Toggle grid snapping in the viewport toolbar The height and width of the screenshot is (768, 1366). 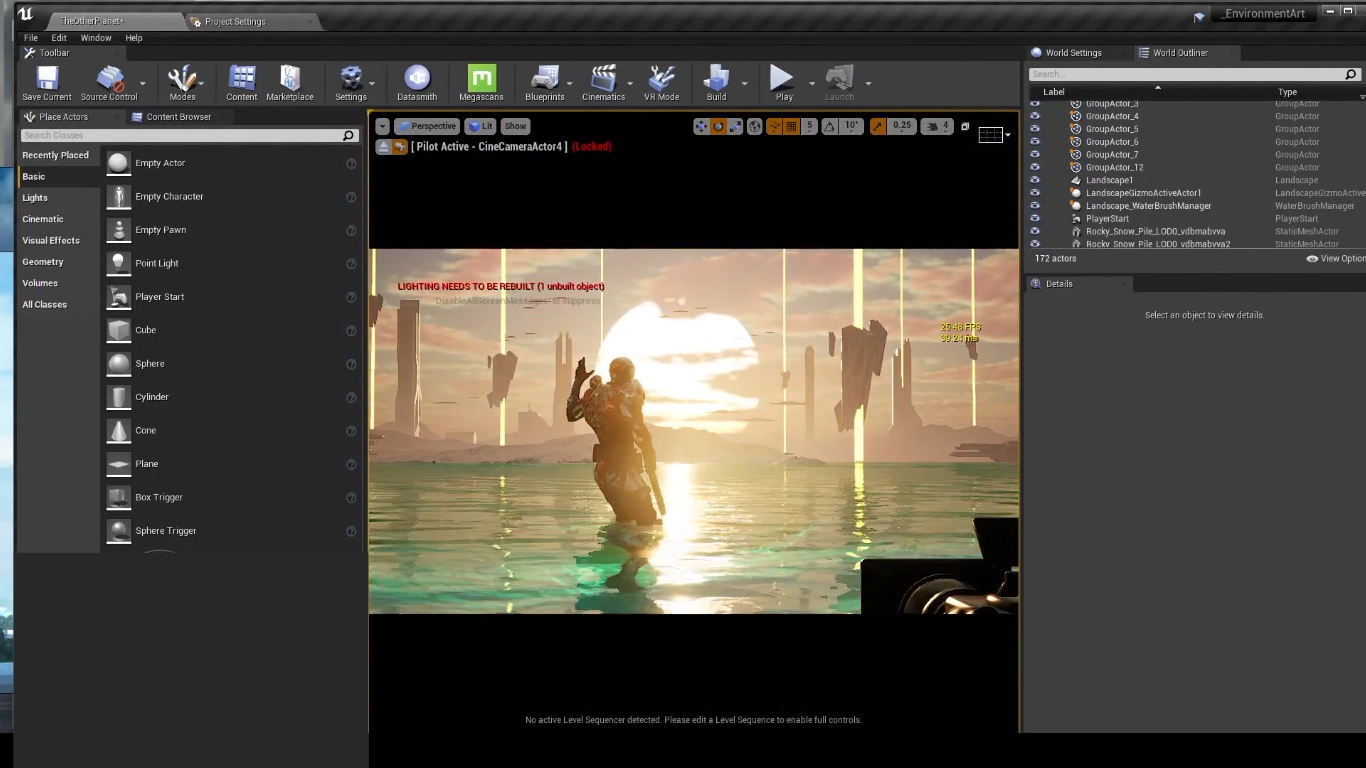pyautogui.click(x=791, y=126)
